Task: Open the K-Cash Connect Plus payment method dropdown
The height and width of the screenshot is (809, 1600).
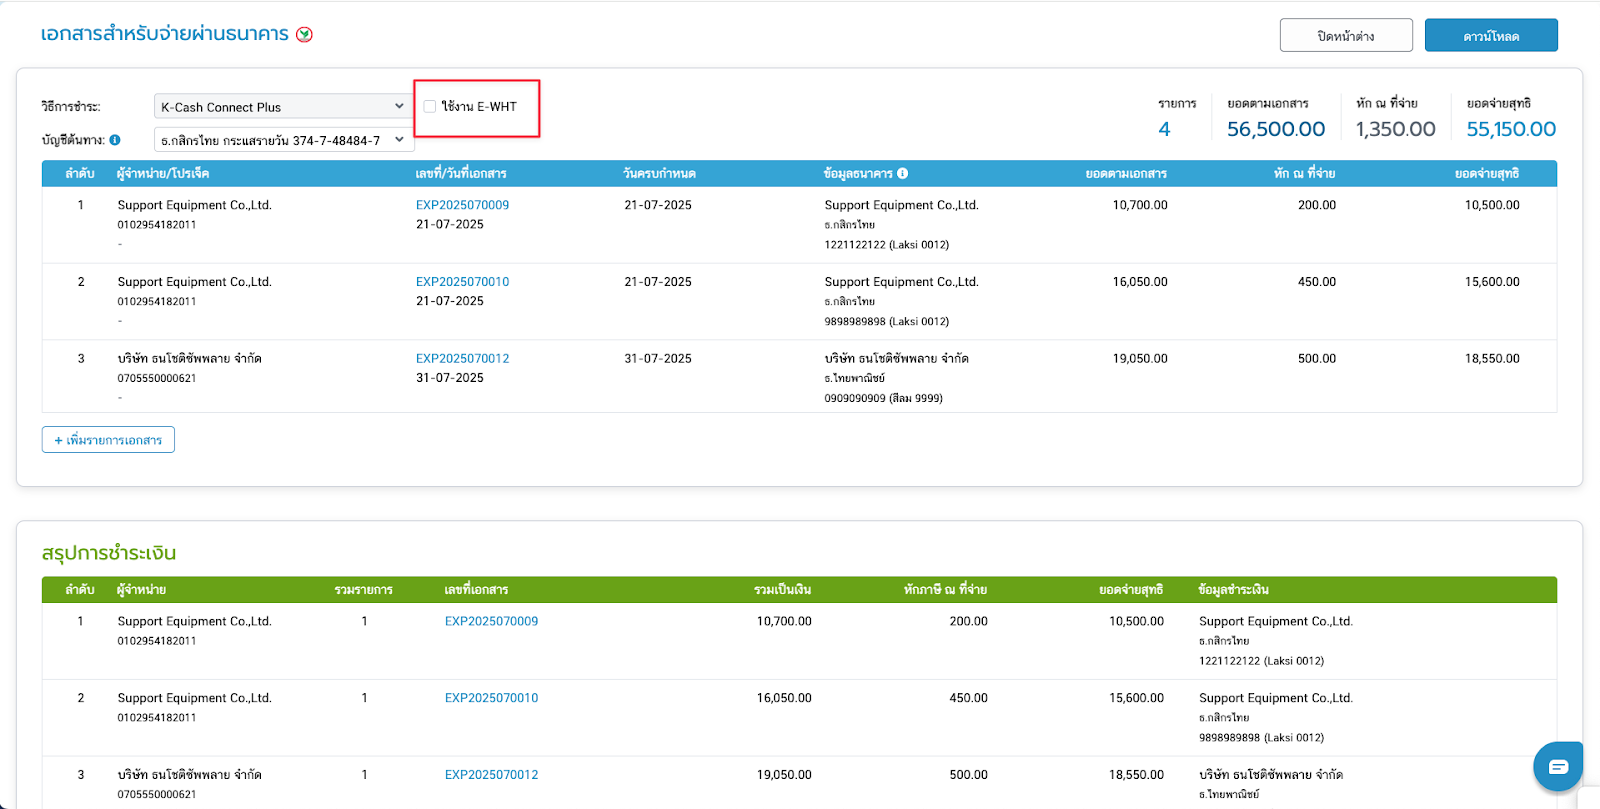Action: 281,107
